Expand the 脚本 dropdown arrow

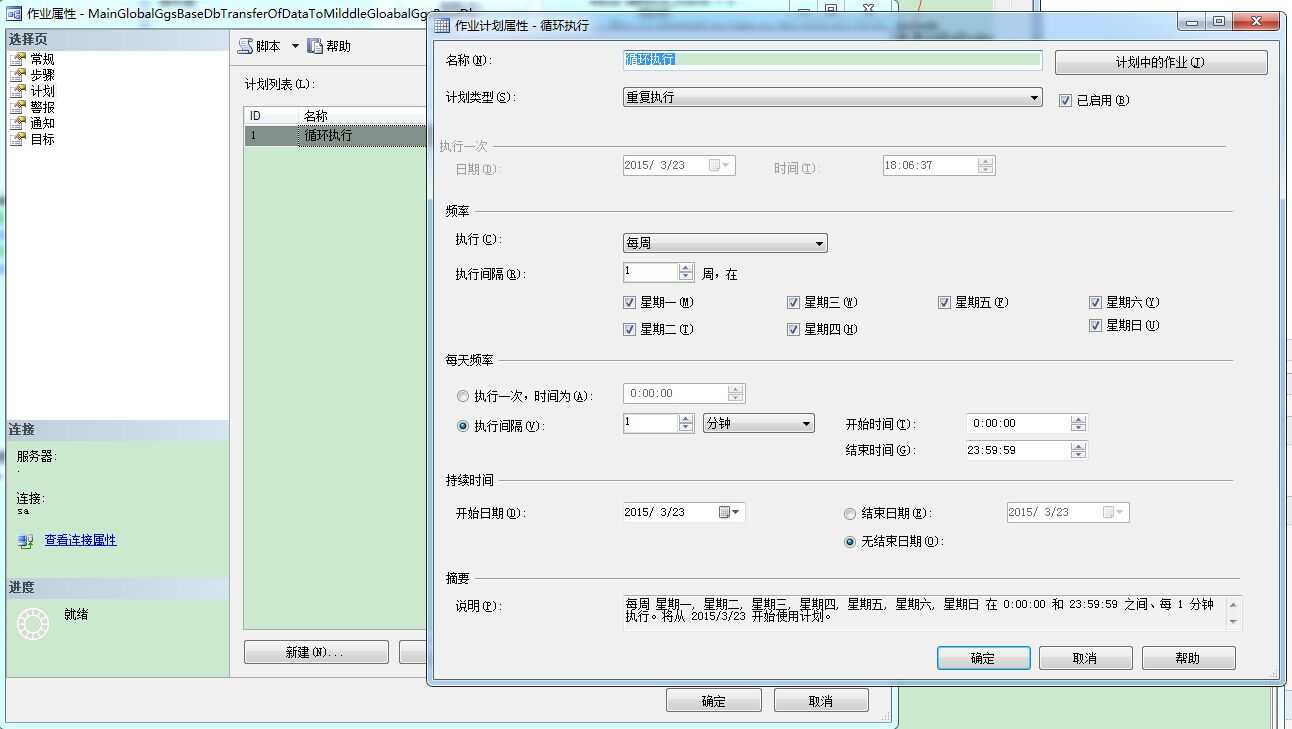[x=295, y=46]
